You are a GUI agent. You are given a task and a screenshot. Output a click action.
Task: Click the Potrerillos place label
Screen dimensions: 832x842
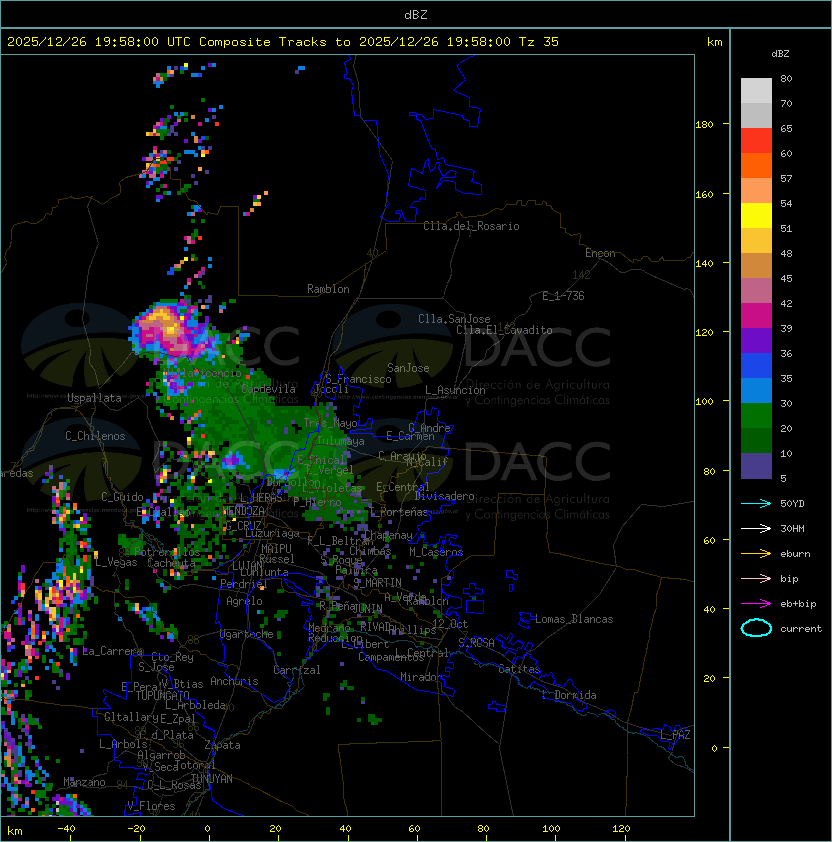(167, 552)
